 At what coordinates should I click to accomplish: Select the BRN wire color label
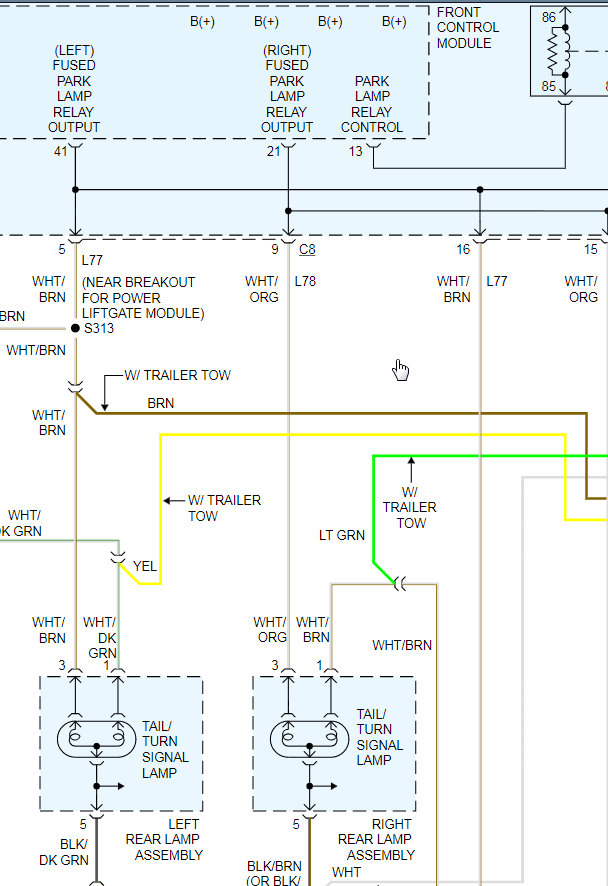160,403
